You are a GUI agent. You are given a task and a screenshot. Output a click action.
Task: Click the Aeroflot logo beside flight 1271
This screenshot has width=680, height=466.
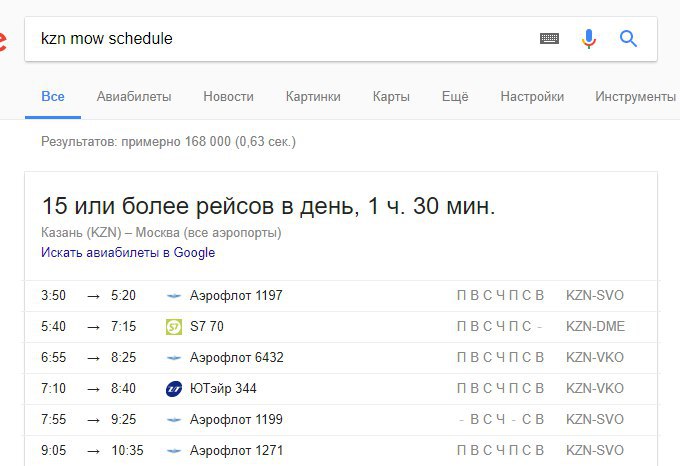pyautogui.click(x=174, y=451)
